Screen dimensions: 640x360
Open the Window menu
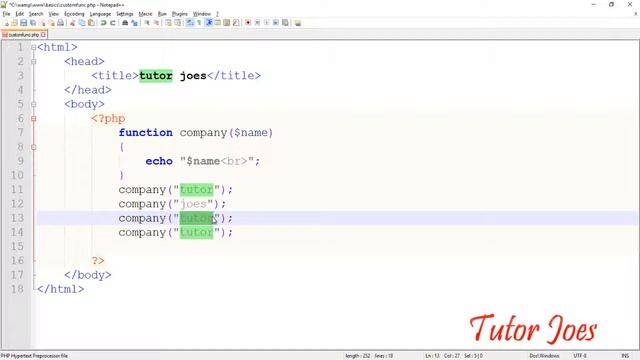[202, 14]
